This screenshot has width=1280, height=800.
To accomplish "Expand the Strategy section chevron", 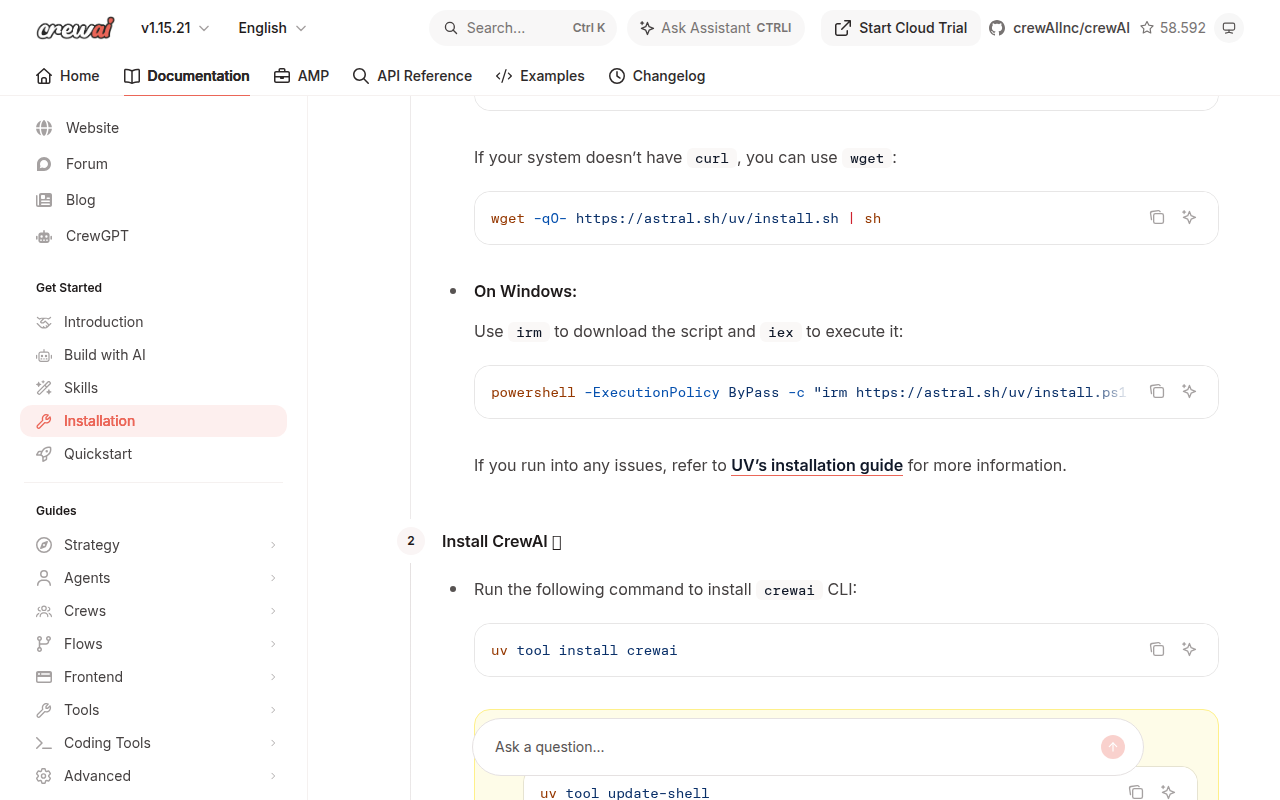I will tap(273, 545).
